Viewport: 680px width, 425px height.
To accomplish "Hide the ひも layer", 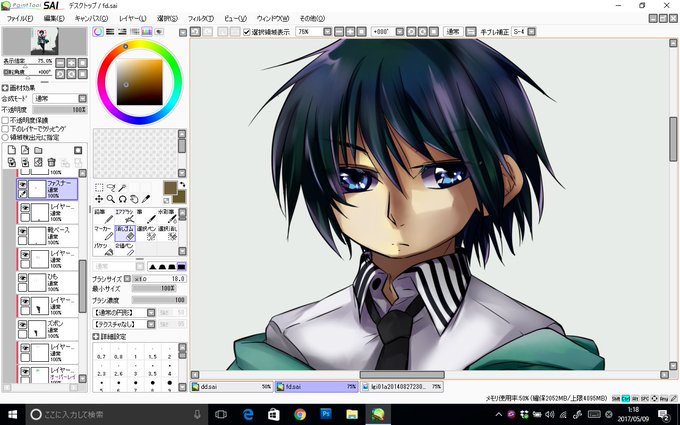I will click(23, 278).
